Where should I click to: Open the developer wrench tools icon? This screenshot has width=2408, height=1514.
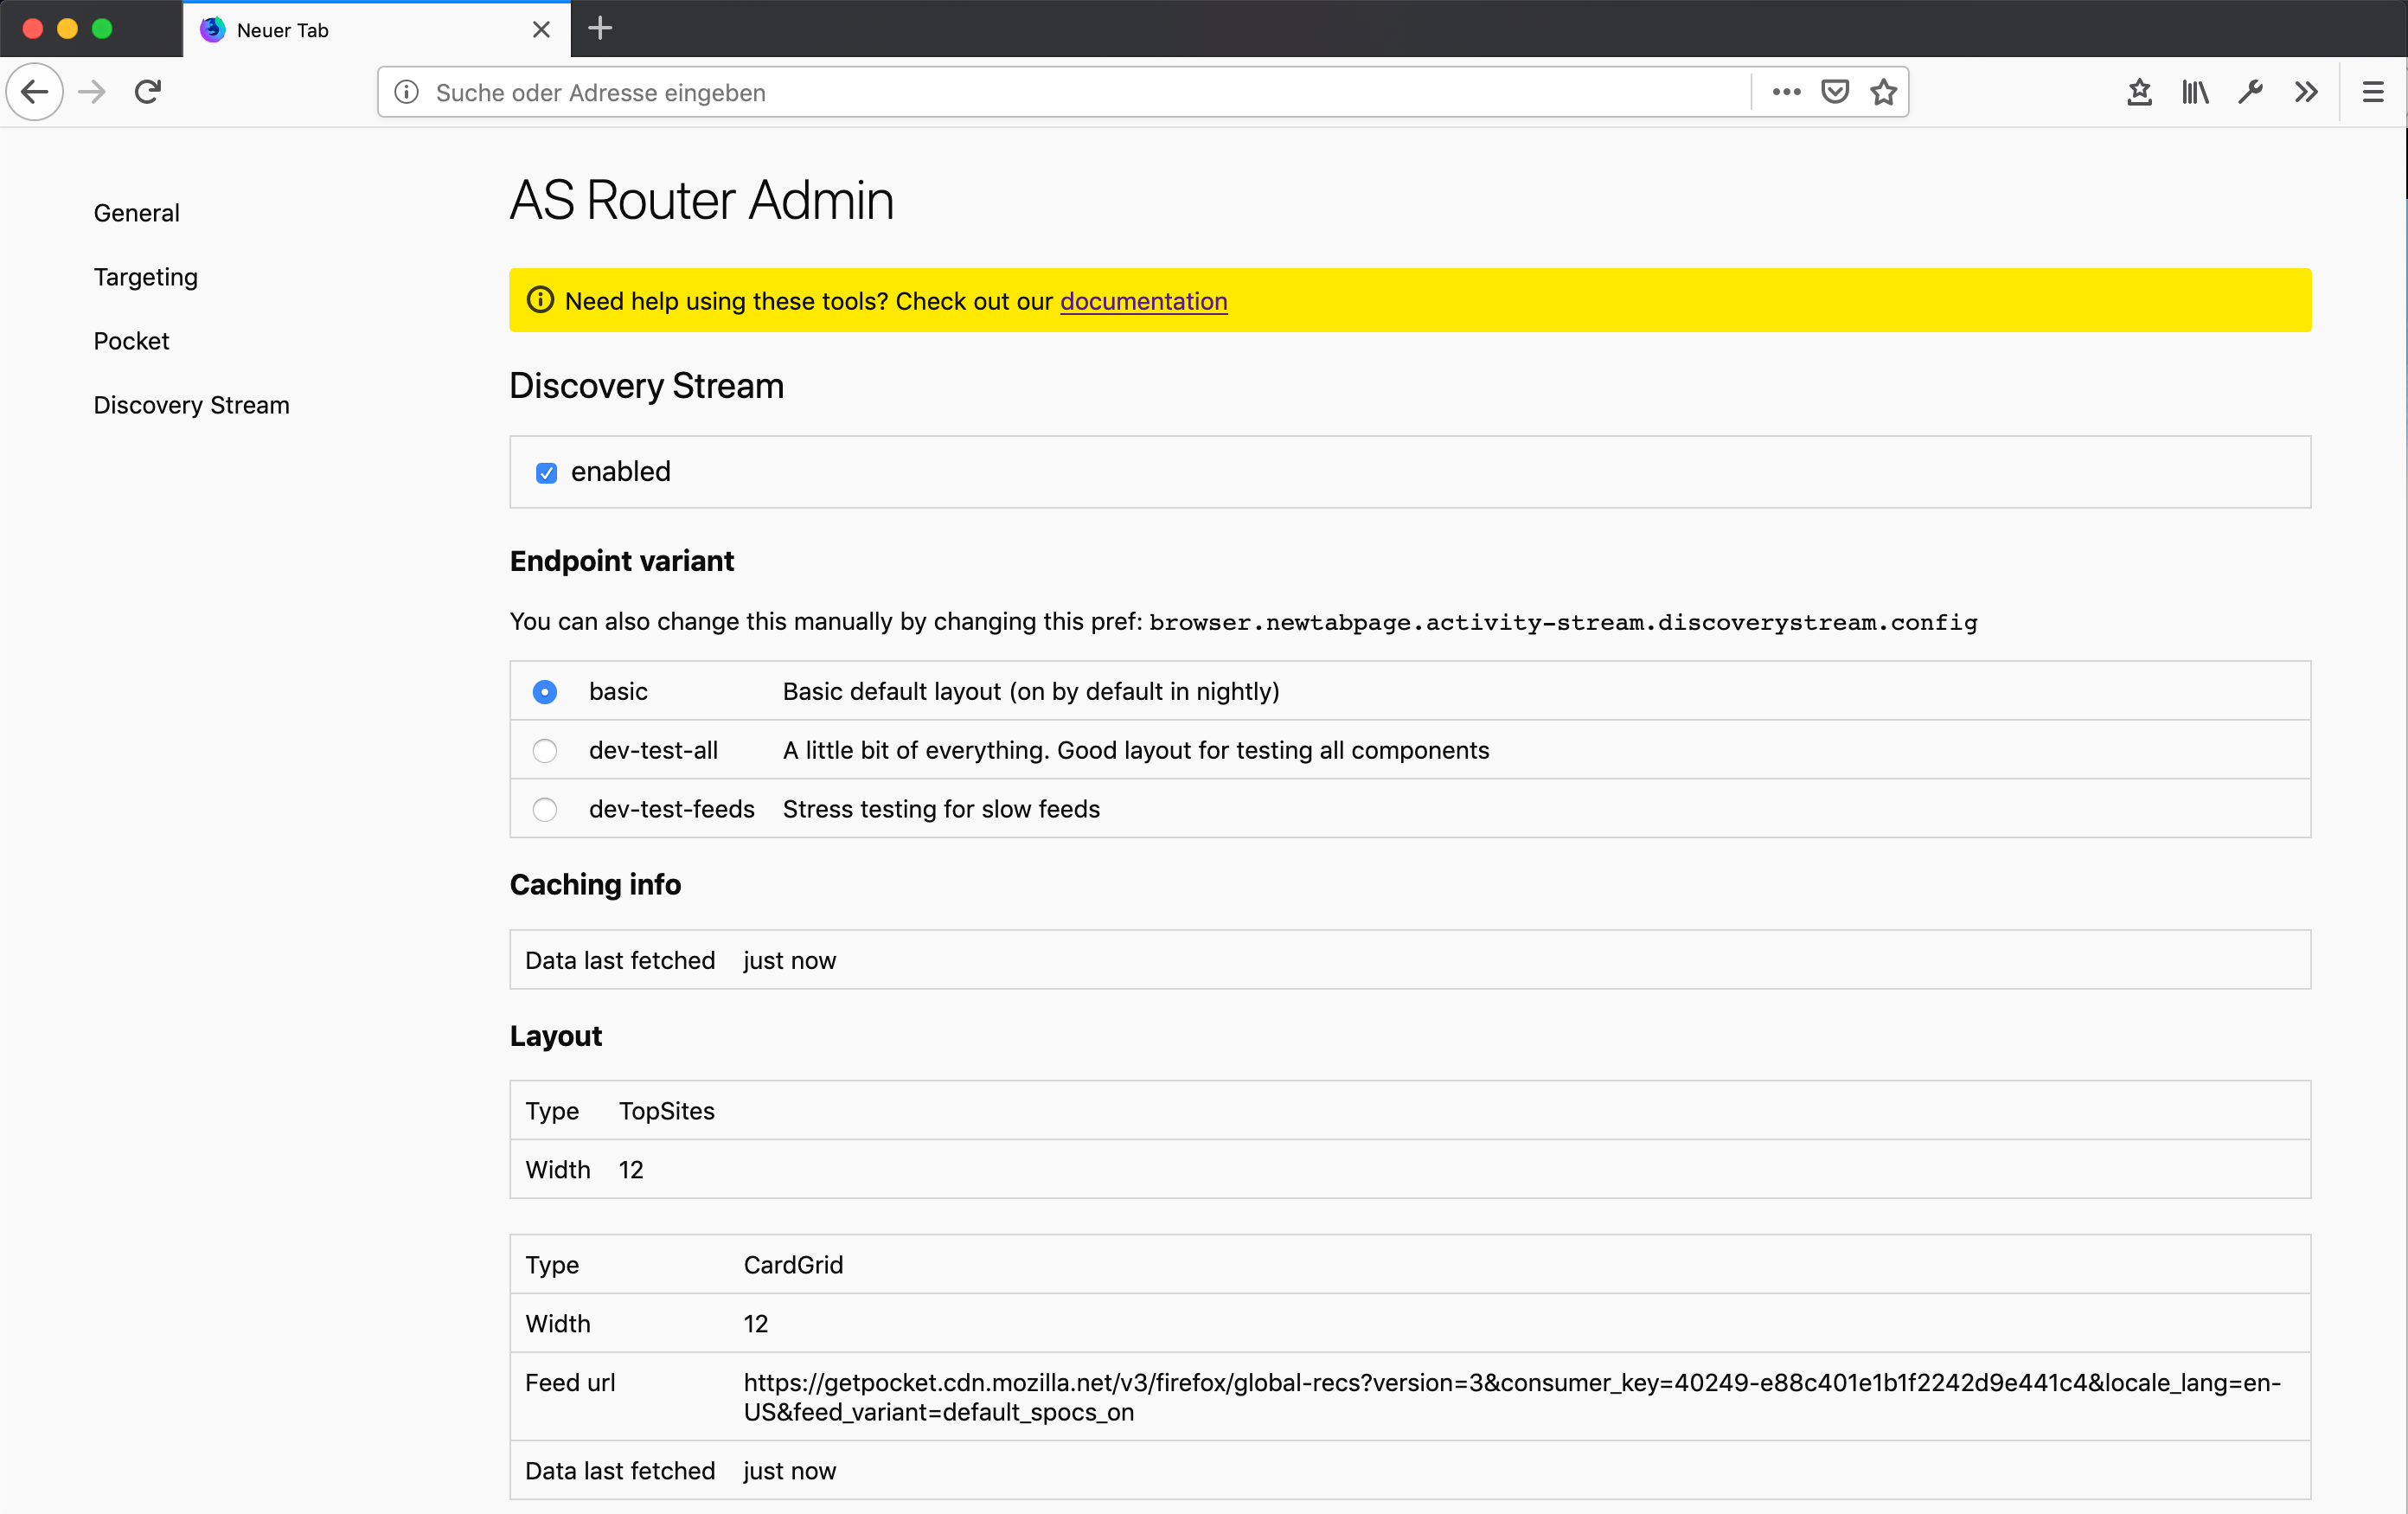[2250, 92]
